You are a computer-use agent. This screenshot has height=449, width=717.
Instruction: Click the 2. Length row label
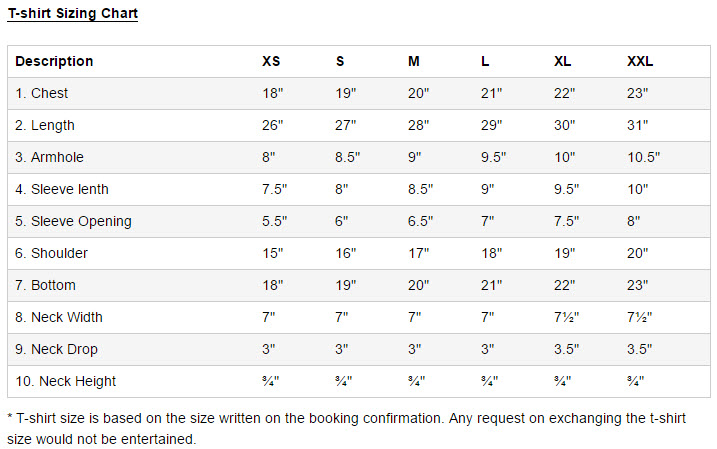tap(45, 125)
